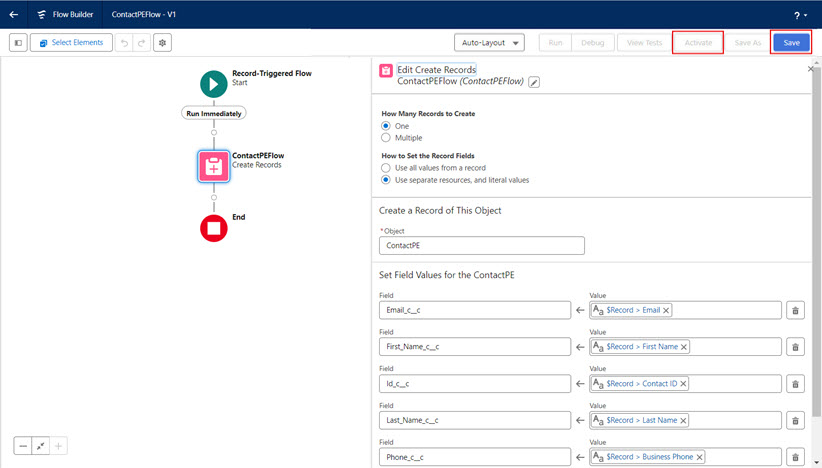
Task: Click the ContactPEFlow - V1 title
Action: [x=144, y=15]
